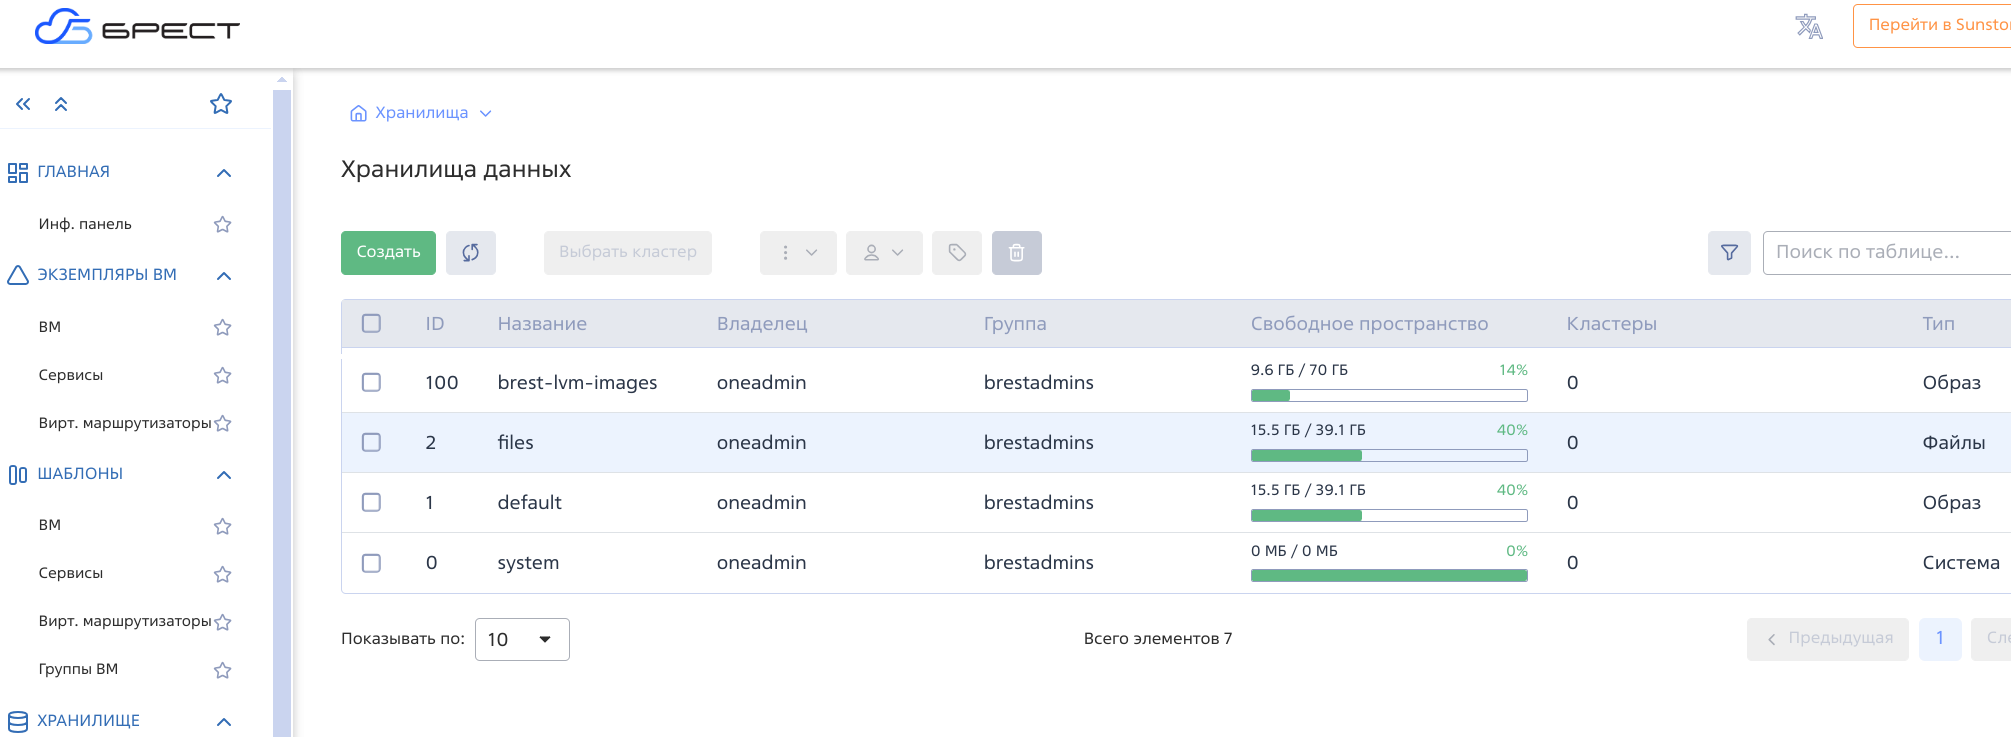Toggle the select-all header checkbox
The height and width of the screenshot is (737, 2011).
pyautogui.click(x=371, y=323)
